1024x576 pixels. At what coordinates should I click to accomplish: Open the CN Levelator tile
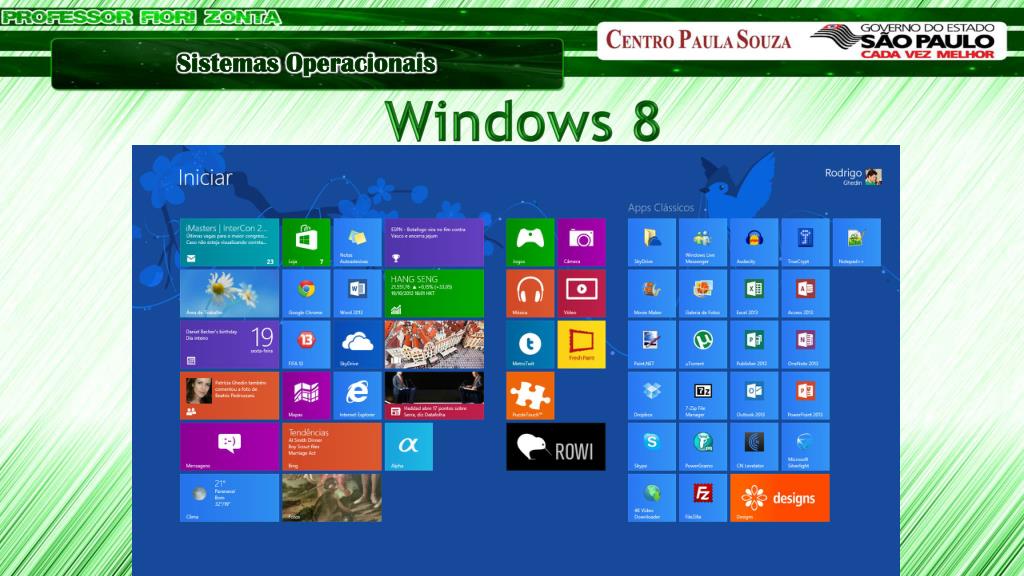[x=754, y=447]
